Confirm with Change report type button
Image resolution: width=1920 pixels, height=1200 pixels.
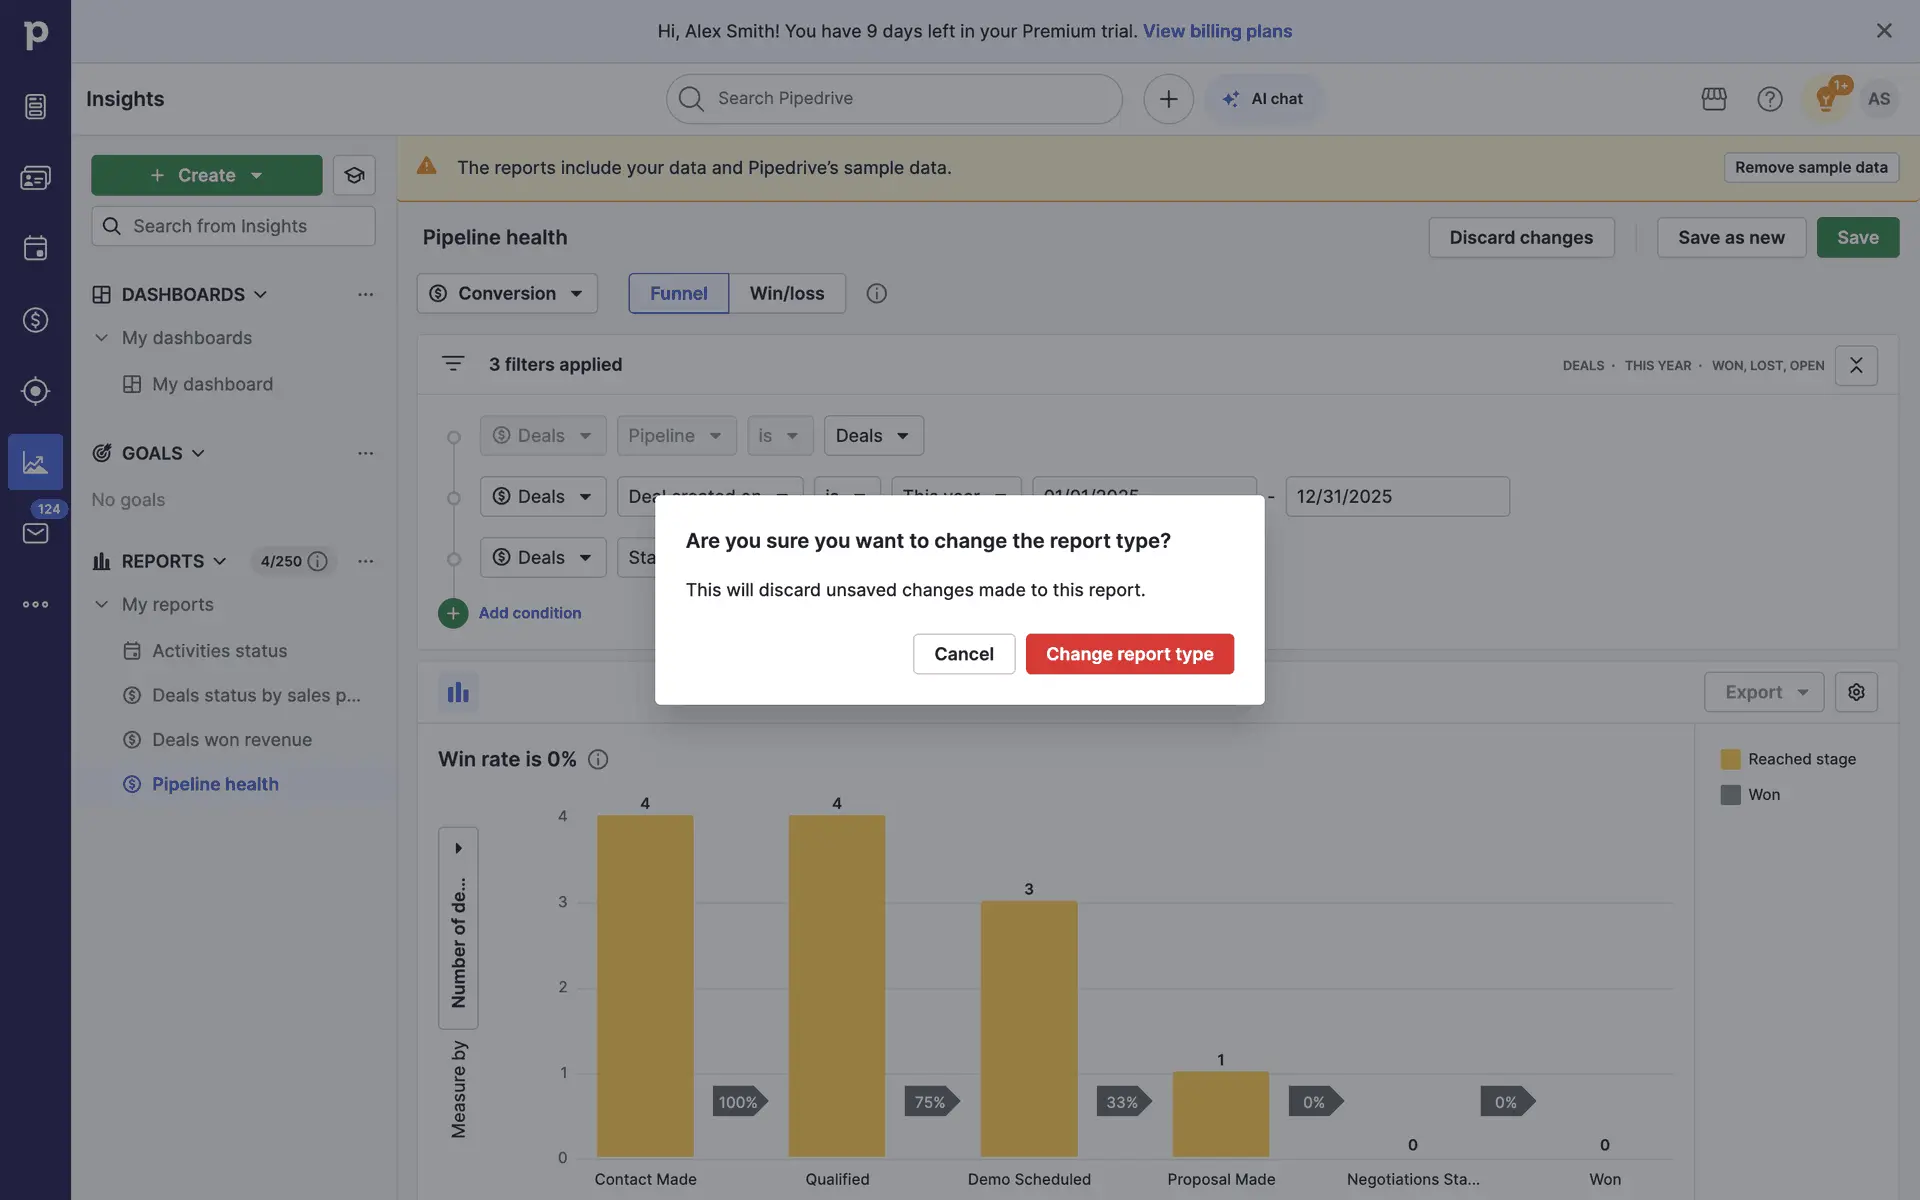coord(1129,654)
